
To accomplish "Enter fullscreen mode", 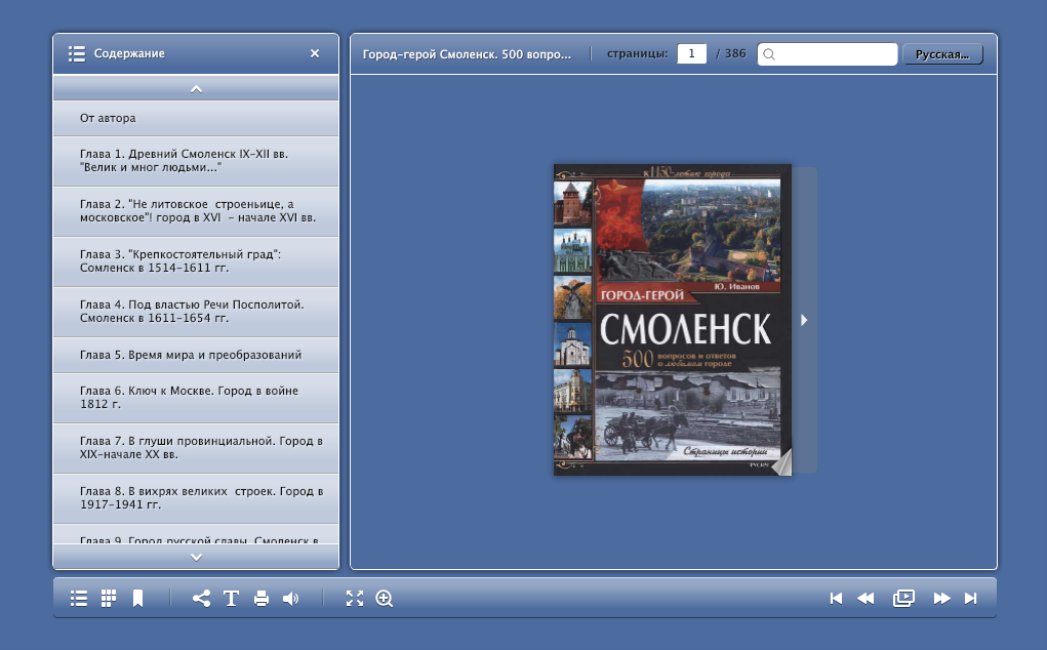I will (354, 598).
